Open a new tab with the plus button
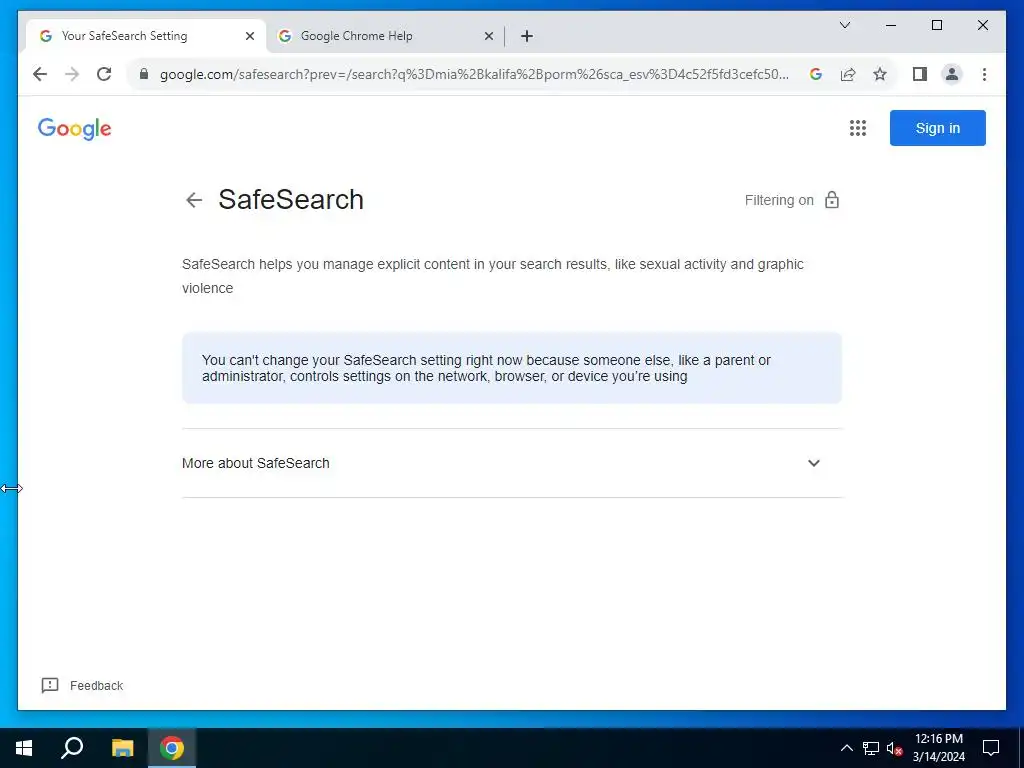1024x768 pixels. [x=527, y=36]
